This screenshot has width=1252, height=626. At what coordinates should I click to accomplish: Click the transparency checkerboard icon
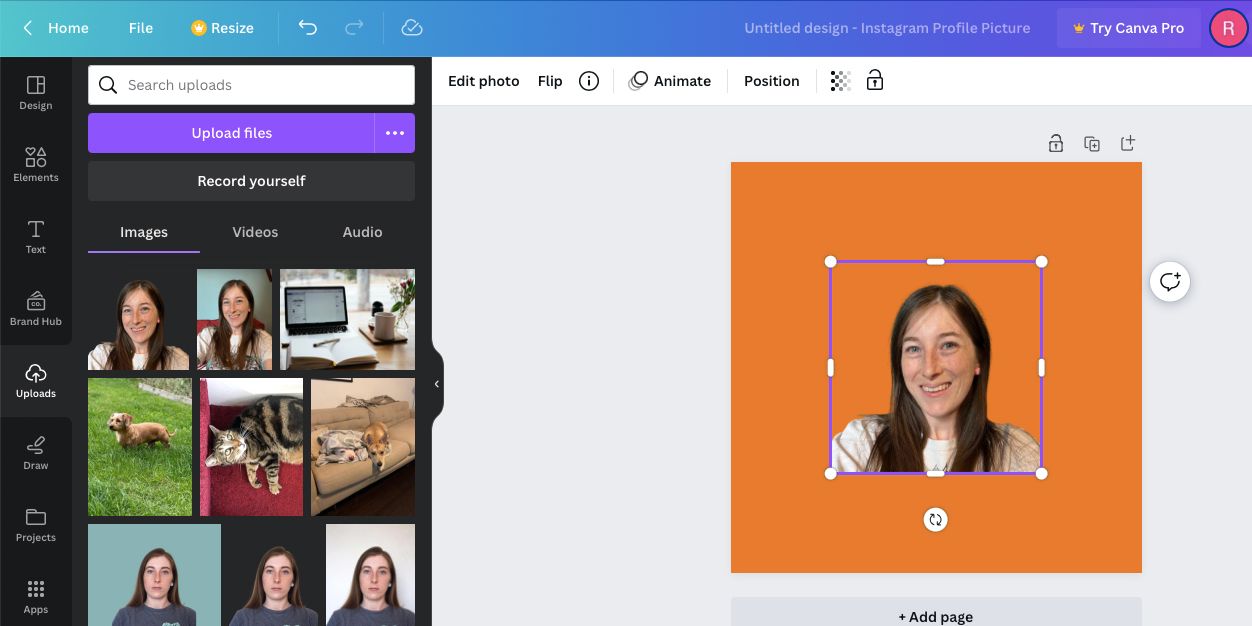(840, 81)
